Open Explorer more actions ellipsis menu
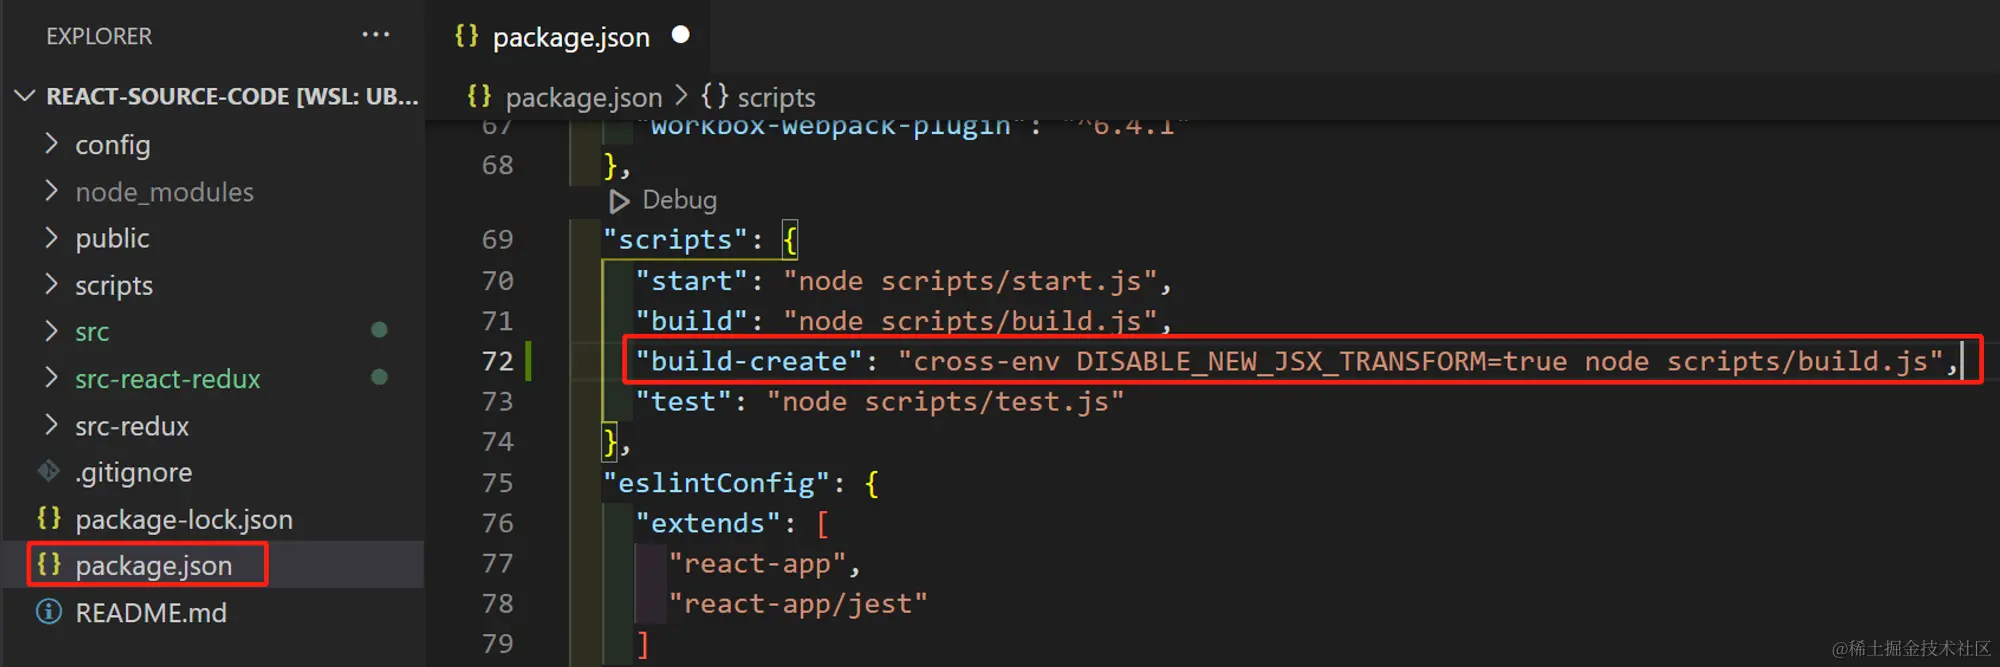The image size is (2000, 667). [x=376, y=35]
